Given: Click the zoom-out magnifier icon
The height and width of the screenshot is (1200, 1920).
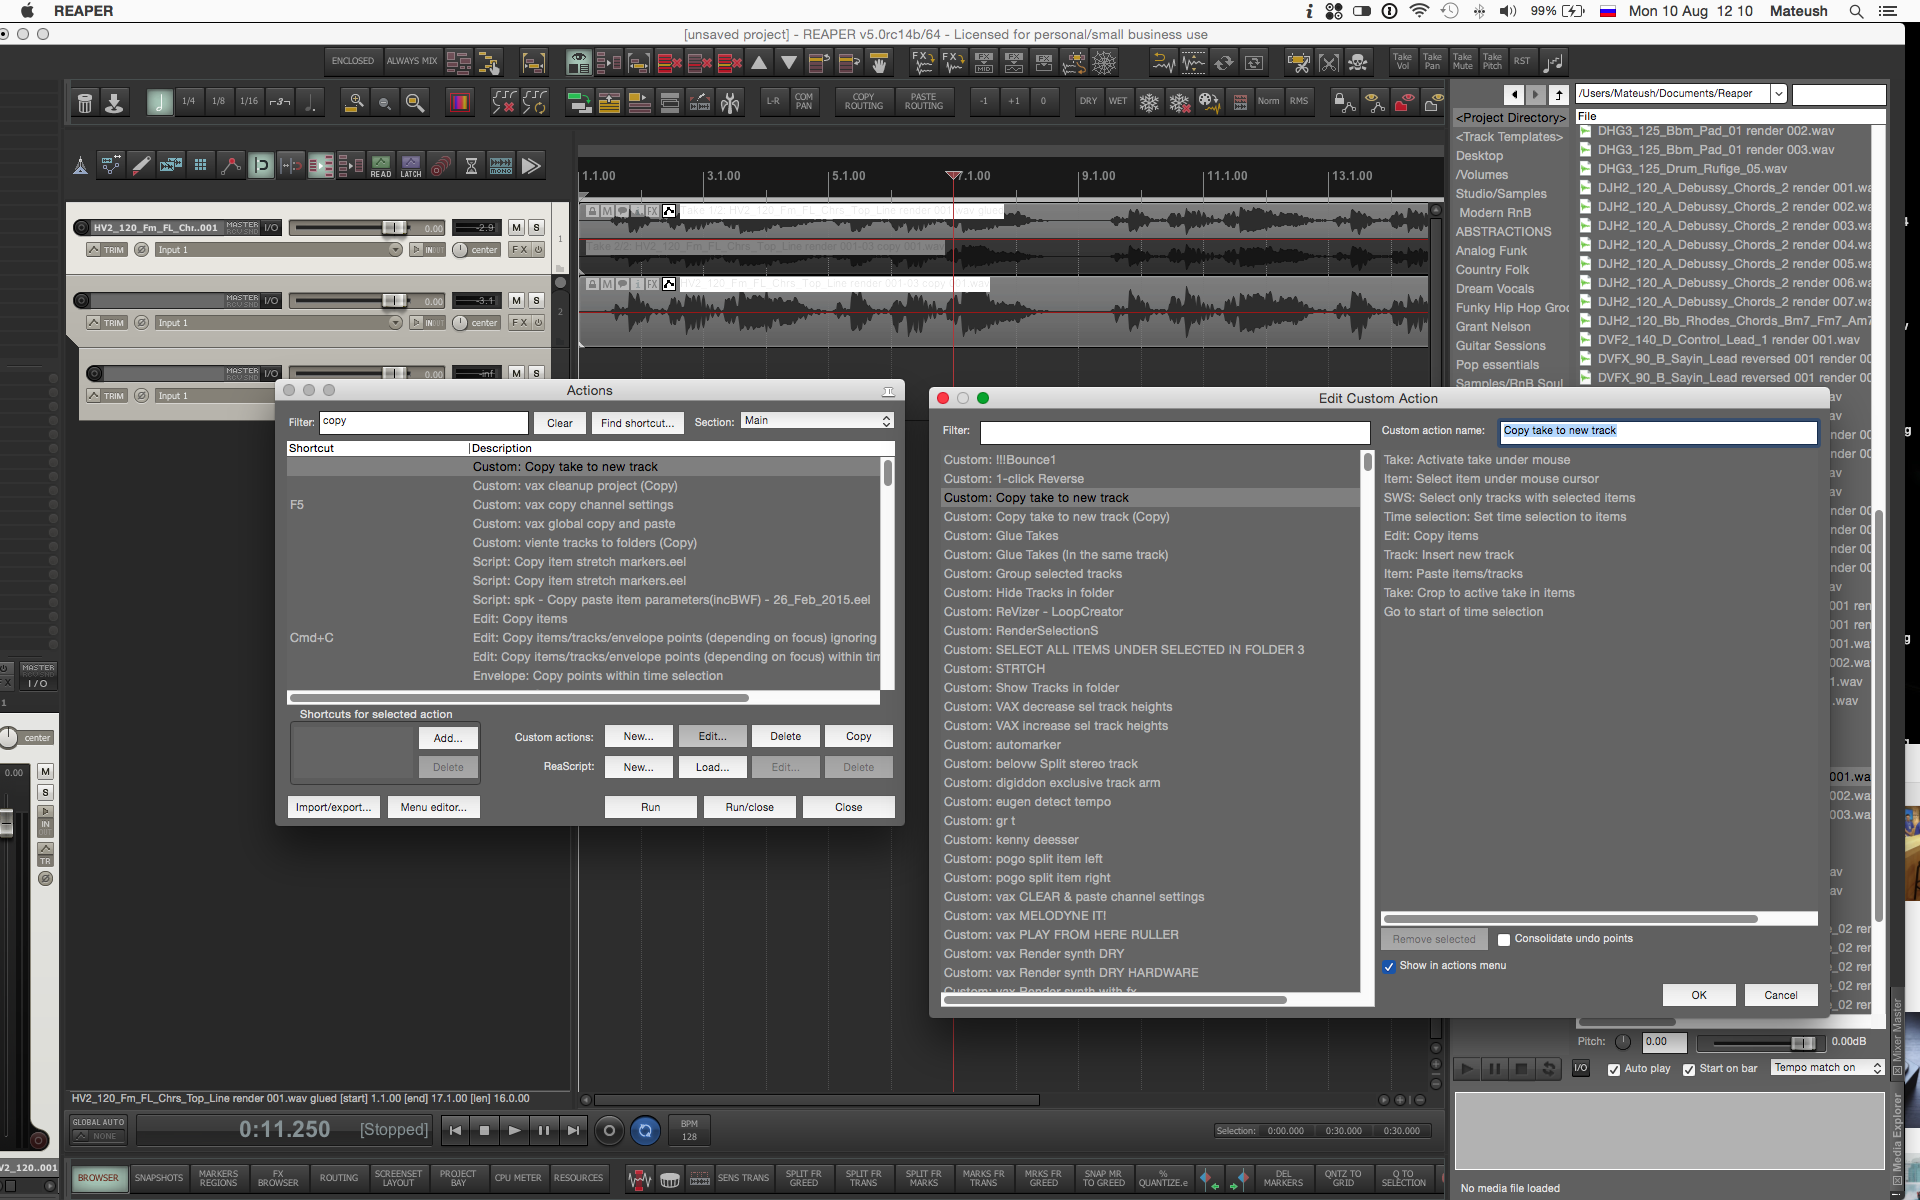Looking at the screenshot, I should (384, 102).
